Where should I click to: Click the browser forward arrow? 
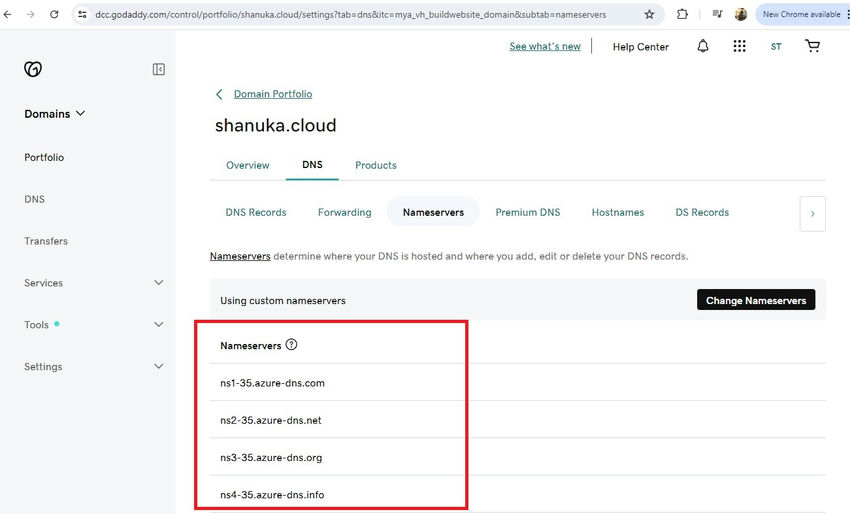click(x=30, y=14)
